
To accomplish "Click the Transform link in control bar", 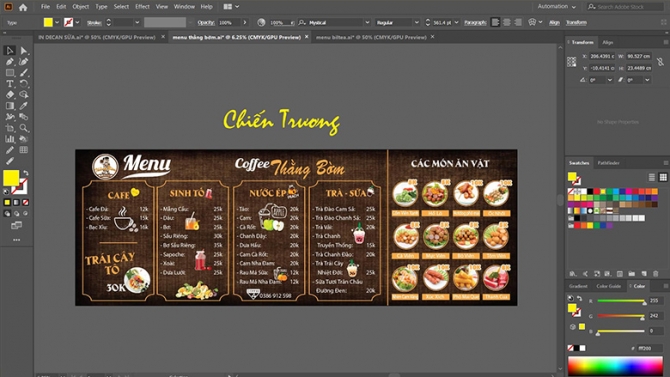I will pos(576,22).
